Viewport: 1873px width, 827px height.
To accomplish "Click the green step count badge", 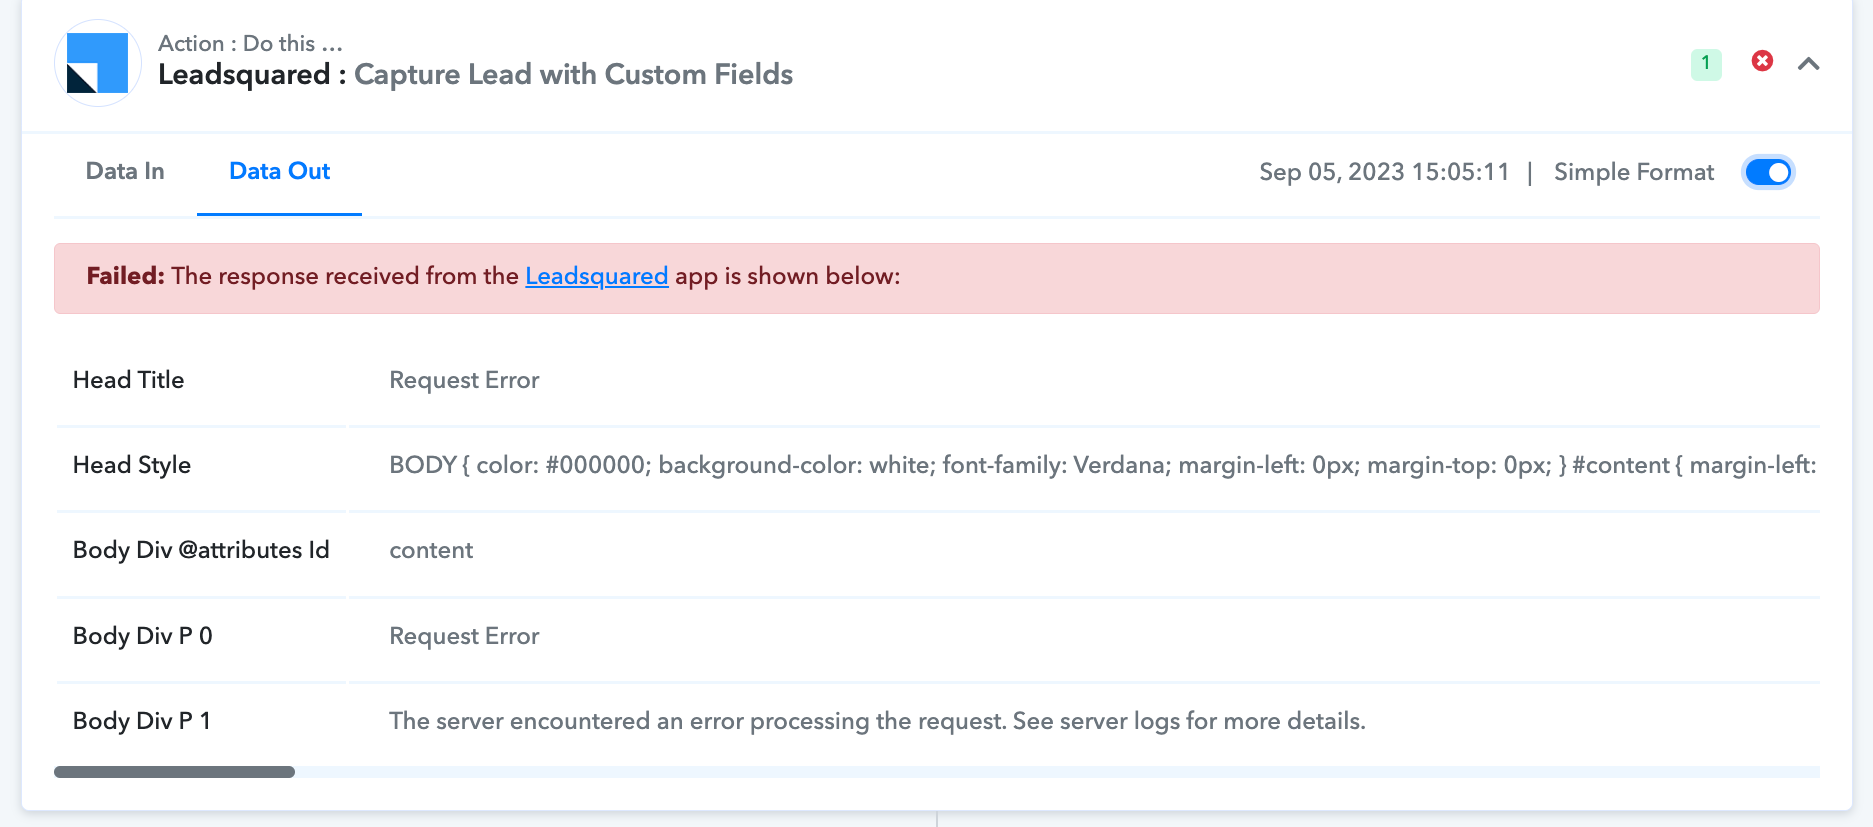I will (1706, 64).
